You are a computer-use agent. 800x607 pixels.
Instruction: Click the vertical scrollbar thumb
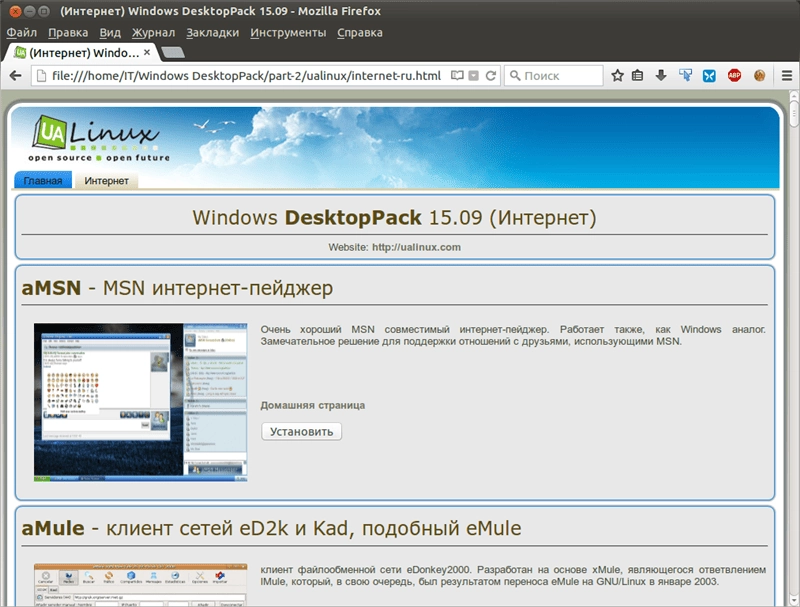coord(794,113)
